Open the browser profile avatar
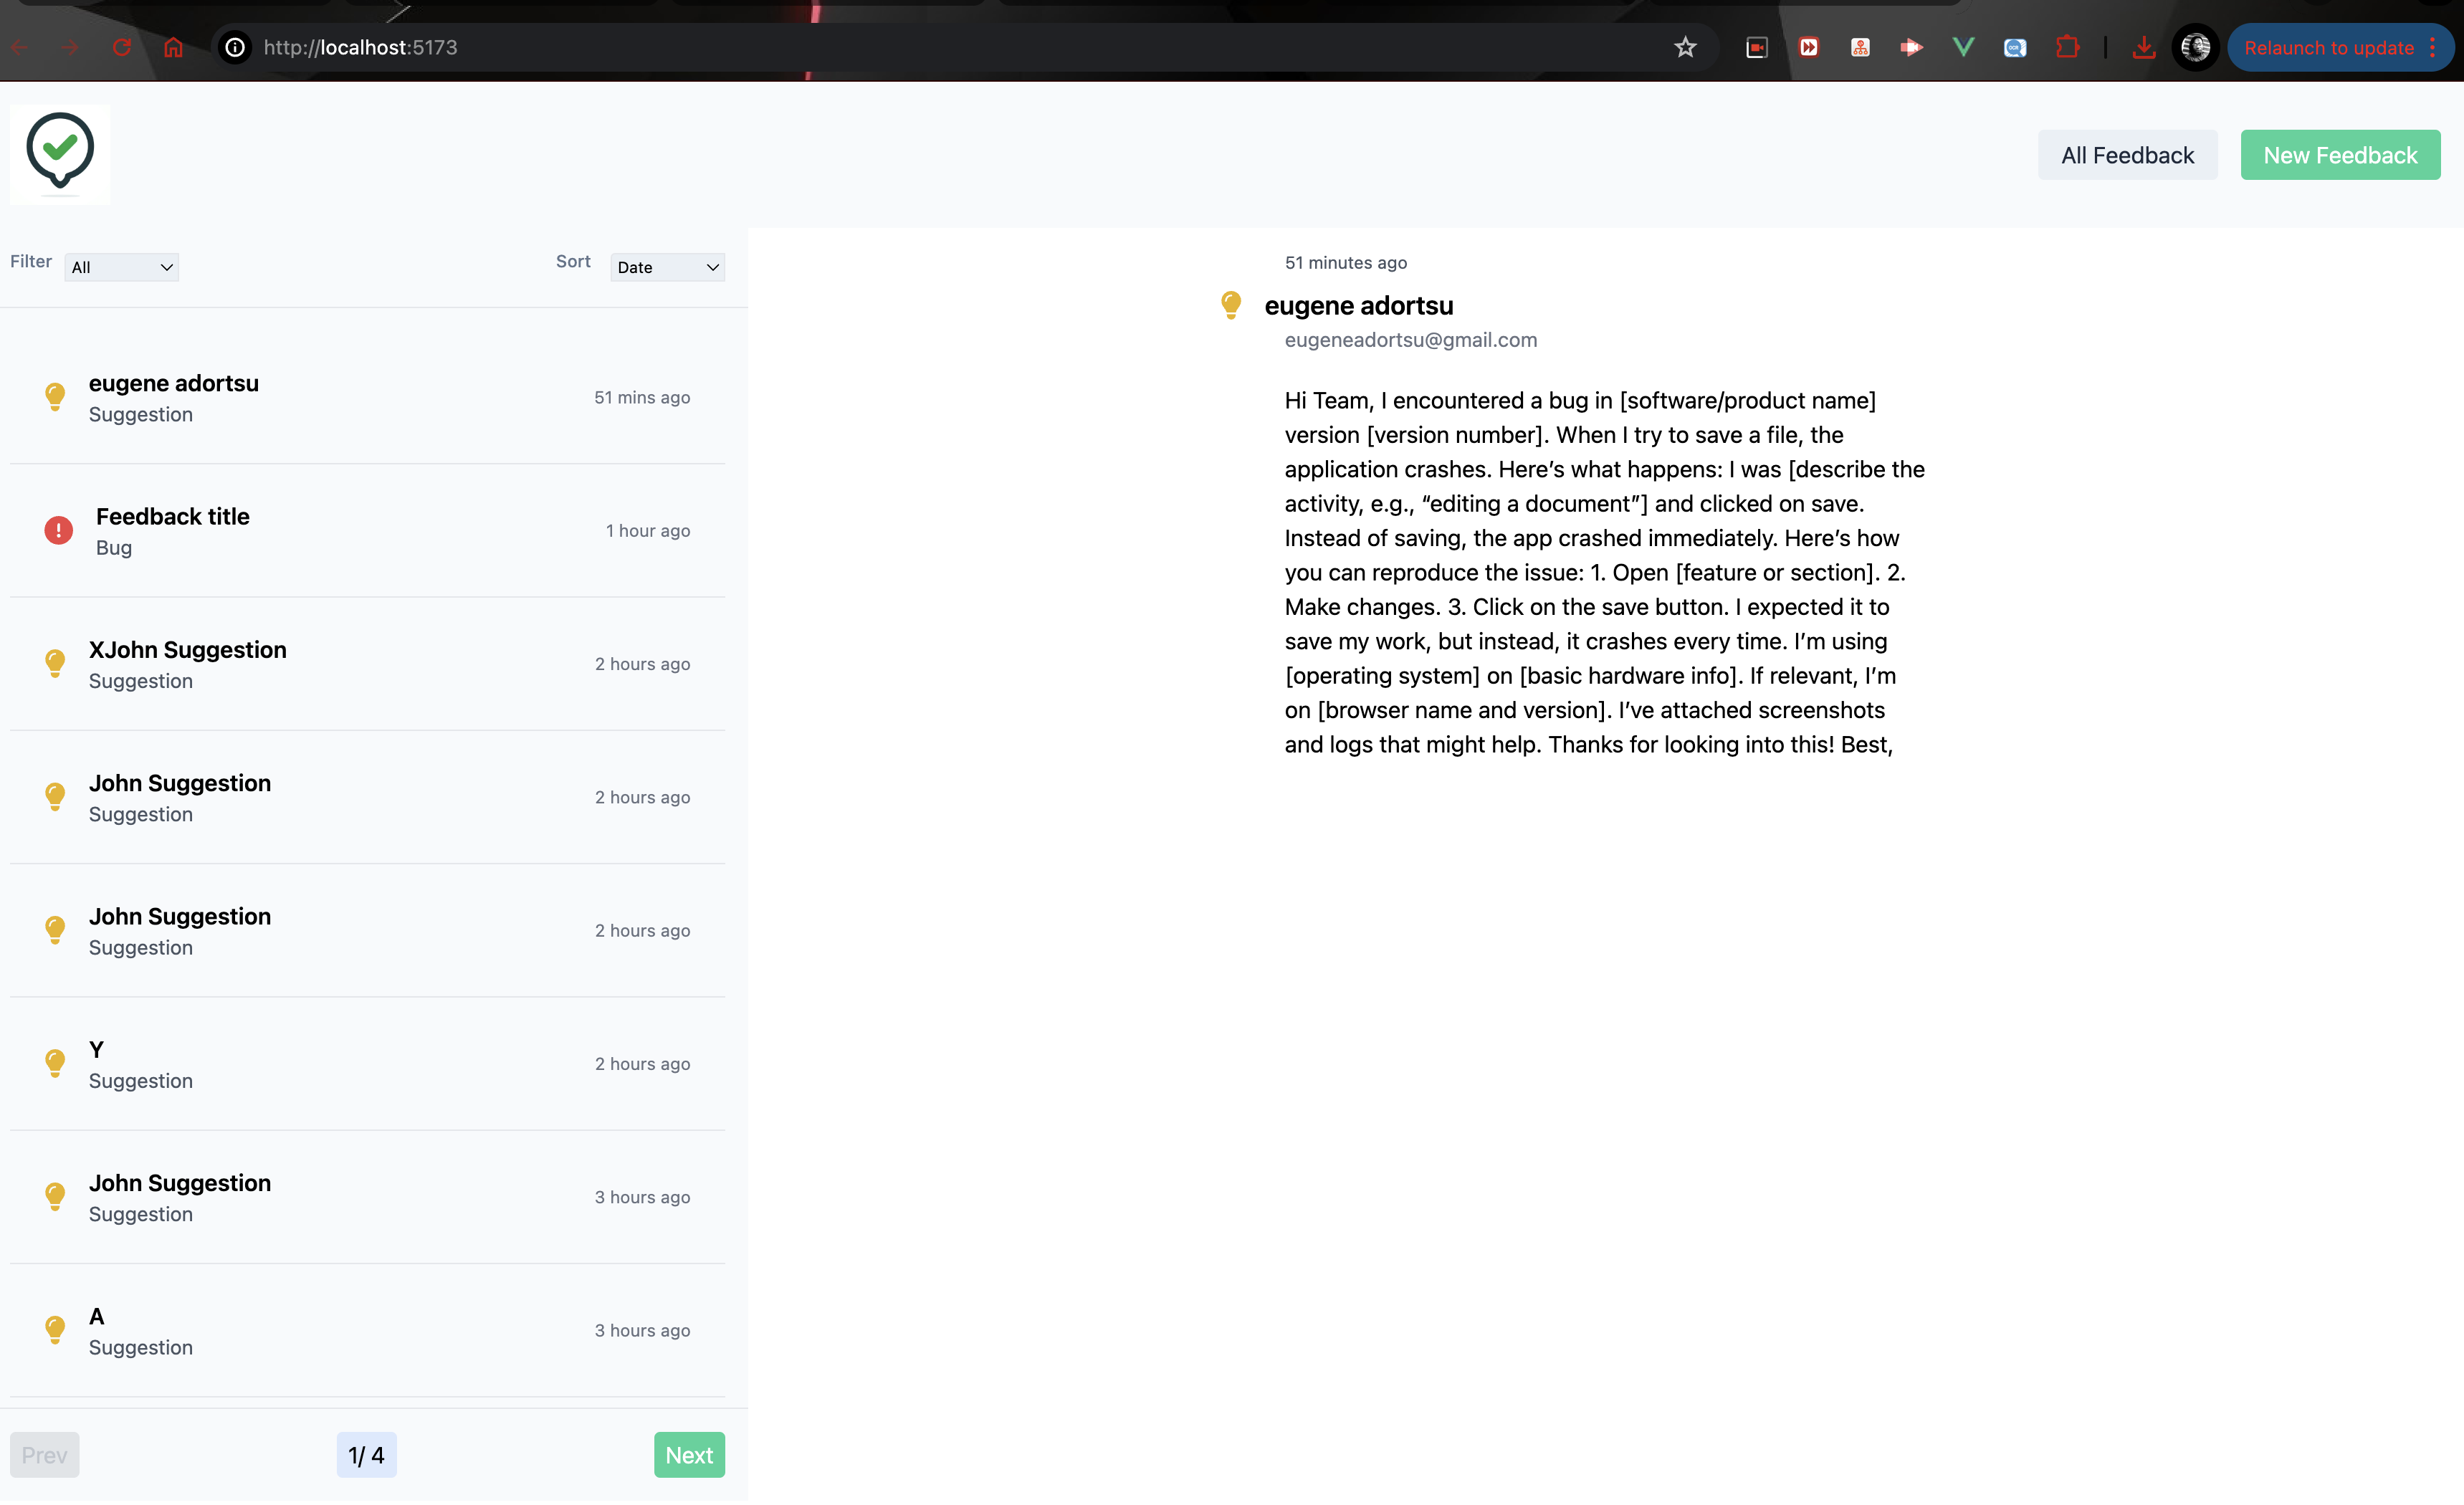Screen dimensions: 2464x1505 [x=2195, y=47]
